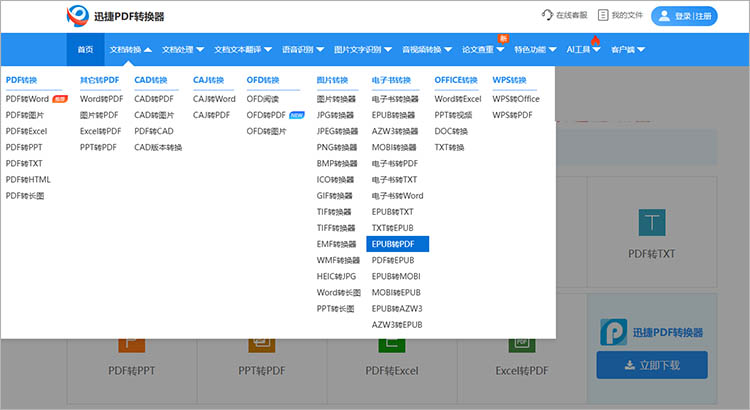
Task: Expand the AI工具 dropdown
Action: [583, 49]
